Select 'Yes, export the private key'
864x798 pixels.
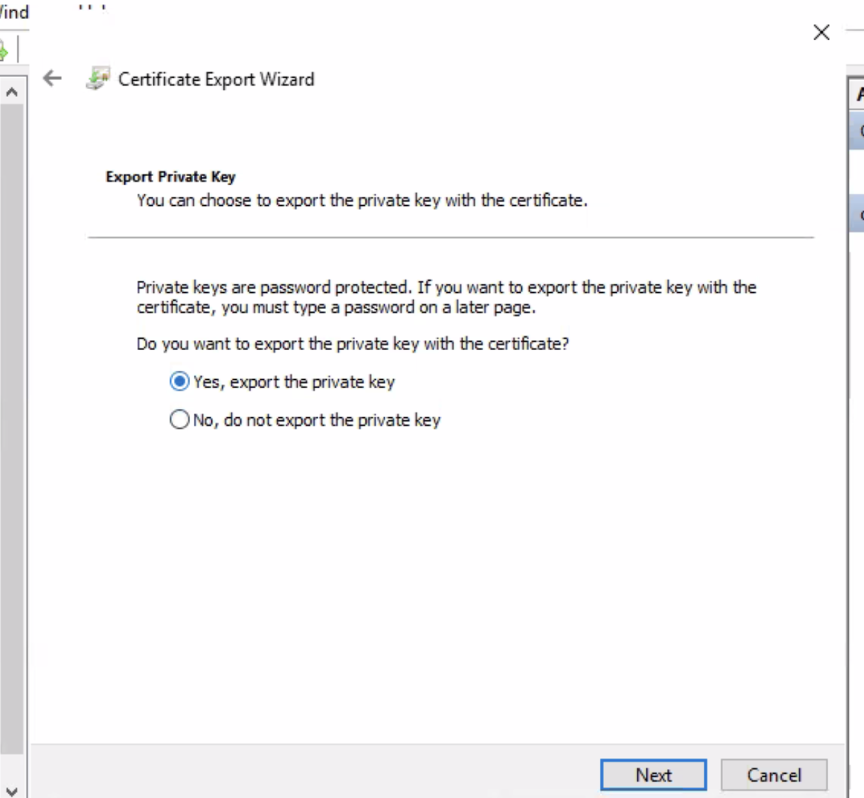click(x=180, y=382)
